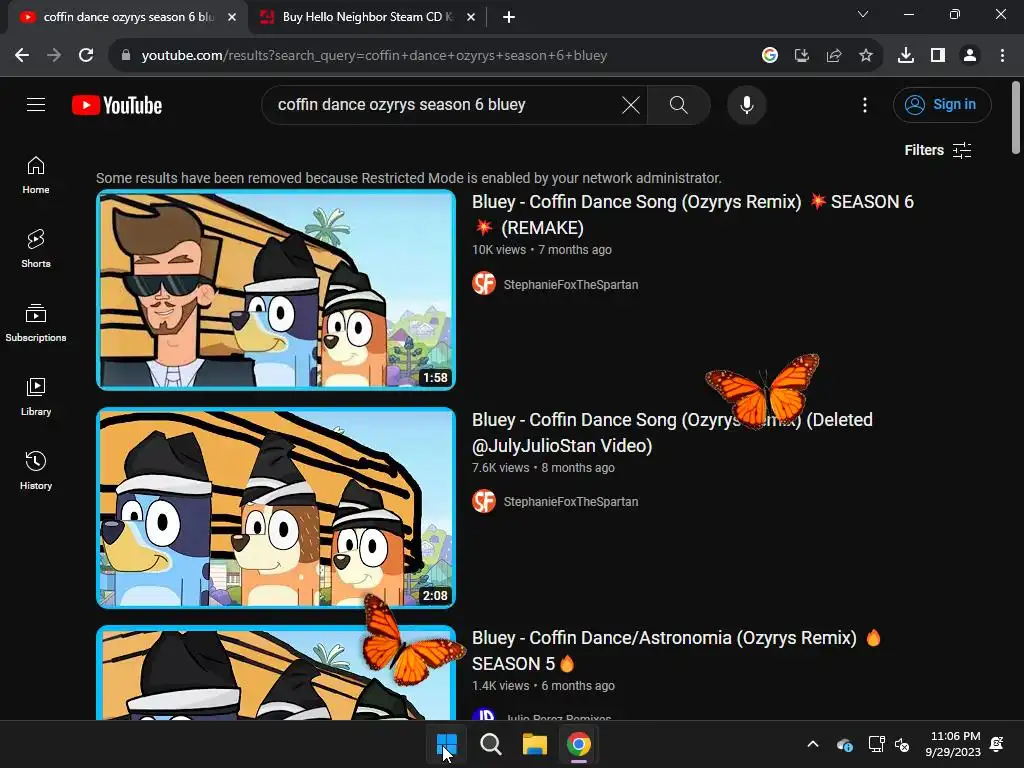This screenshot has width=1024, height=768.
Task: Open a new browser tab
Action: click(x=509, y=17)
